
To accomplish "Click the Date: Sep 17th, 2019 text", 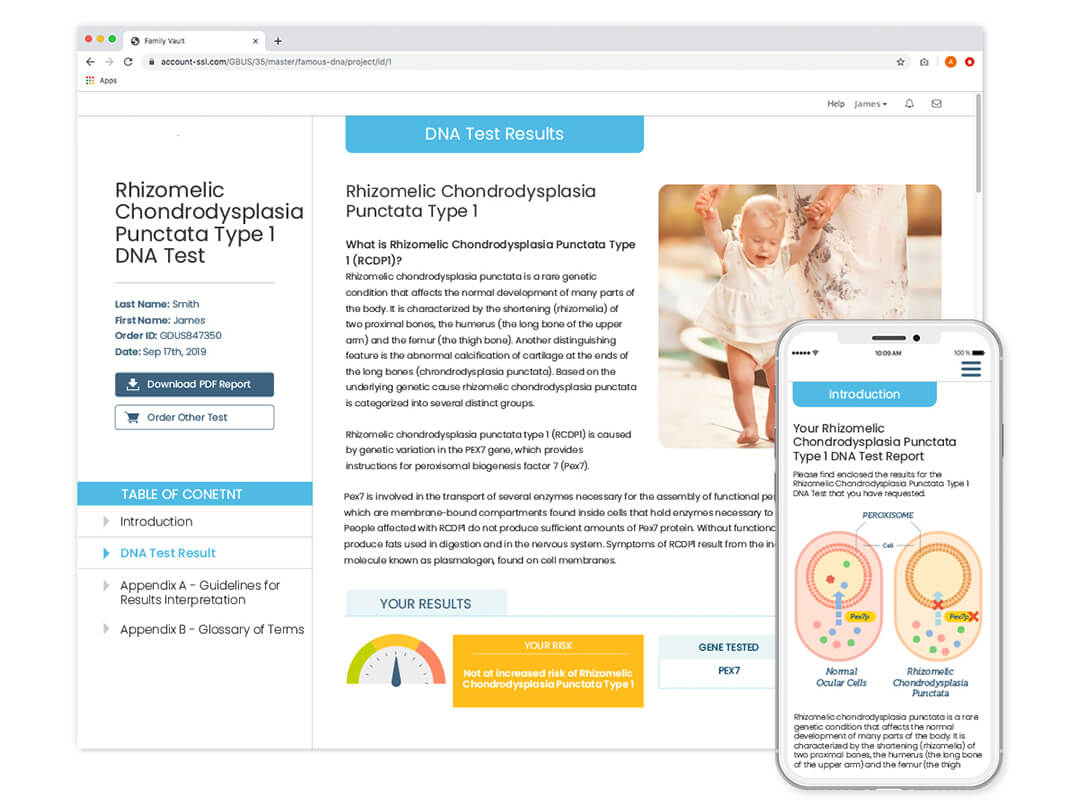I will [160, 351].
